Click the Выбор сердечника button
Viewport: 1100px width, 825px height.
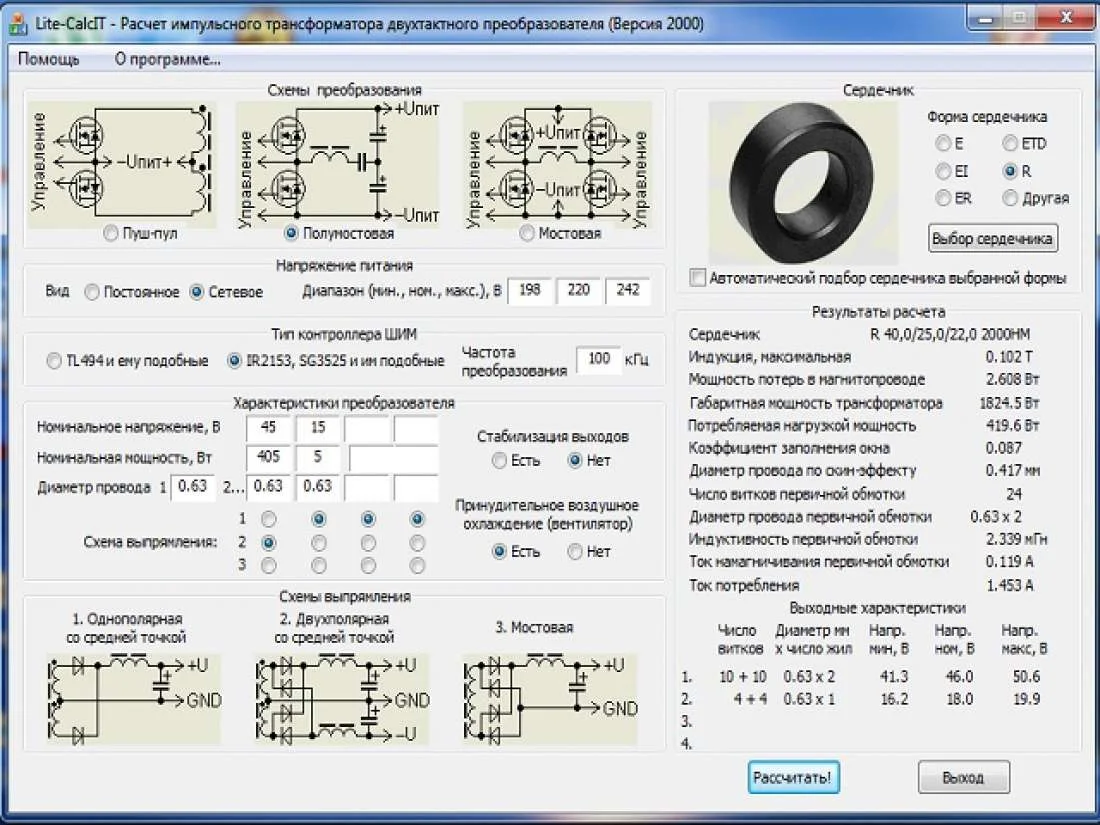992,239
